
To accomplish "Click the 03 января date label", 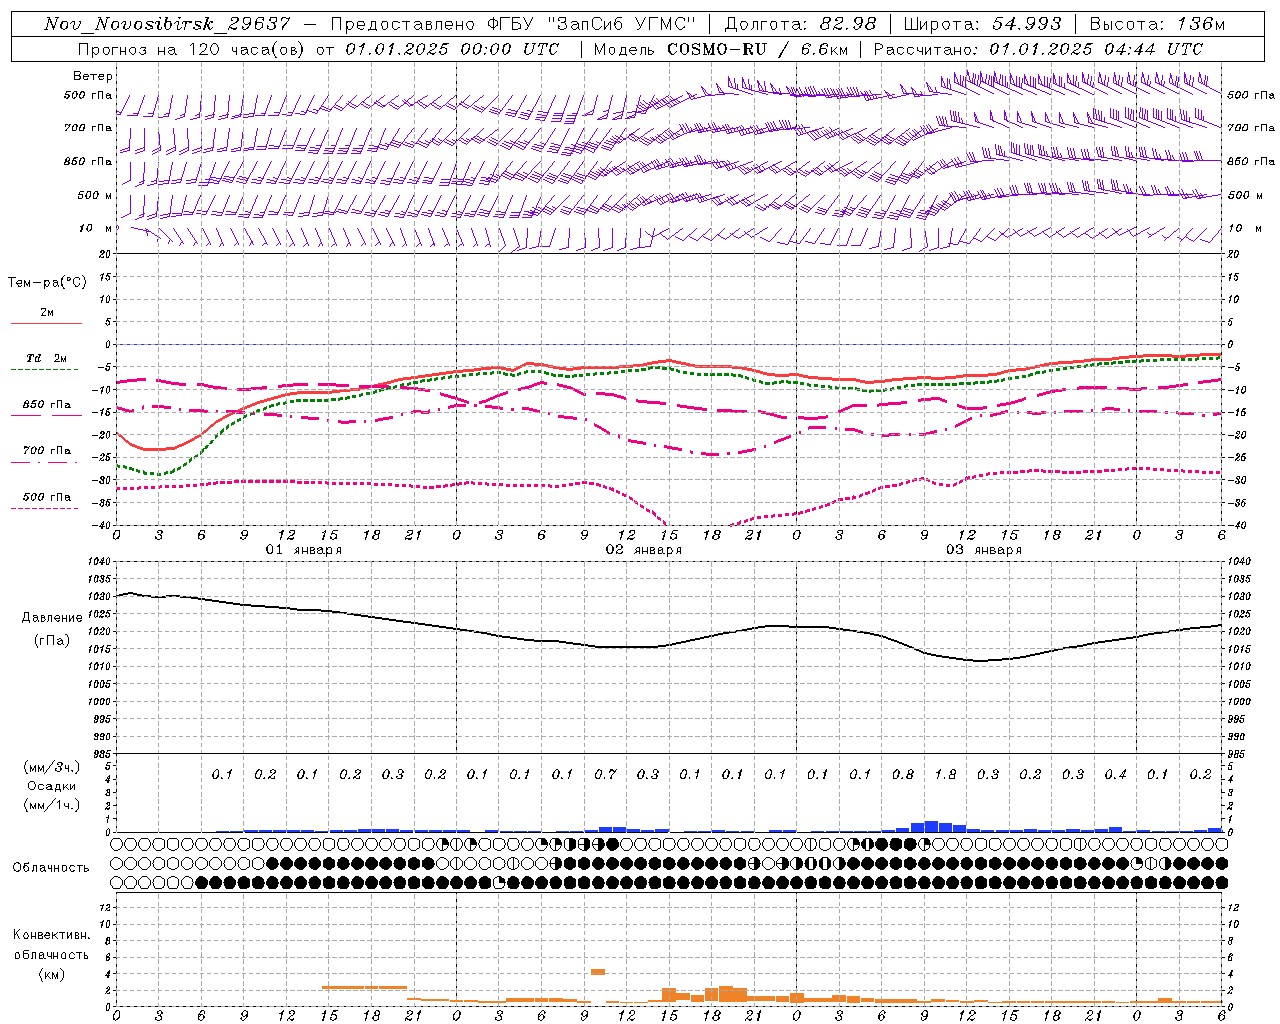I will coord(984,550).
